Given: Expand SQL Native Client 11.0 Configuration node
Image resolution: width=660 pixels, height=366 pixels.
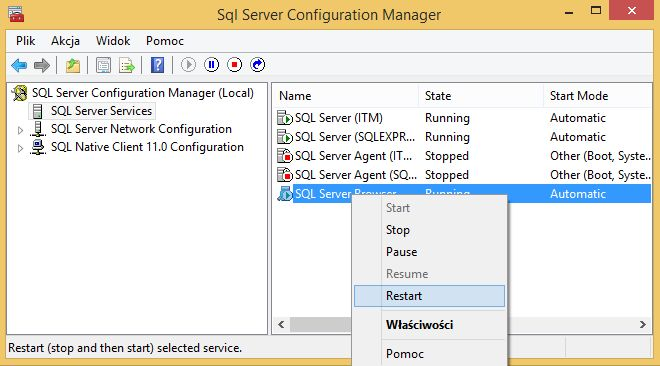Looking at the screenshot, I should 20,148.
